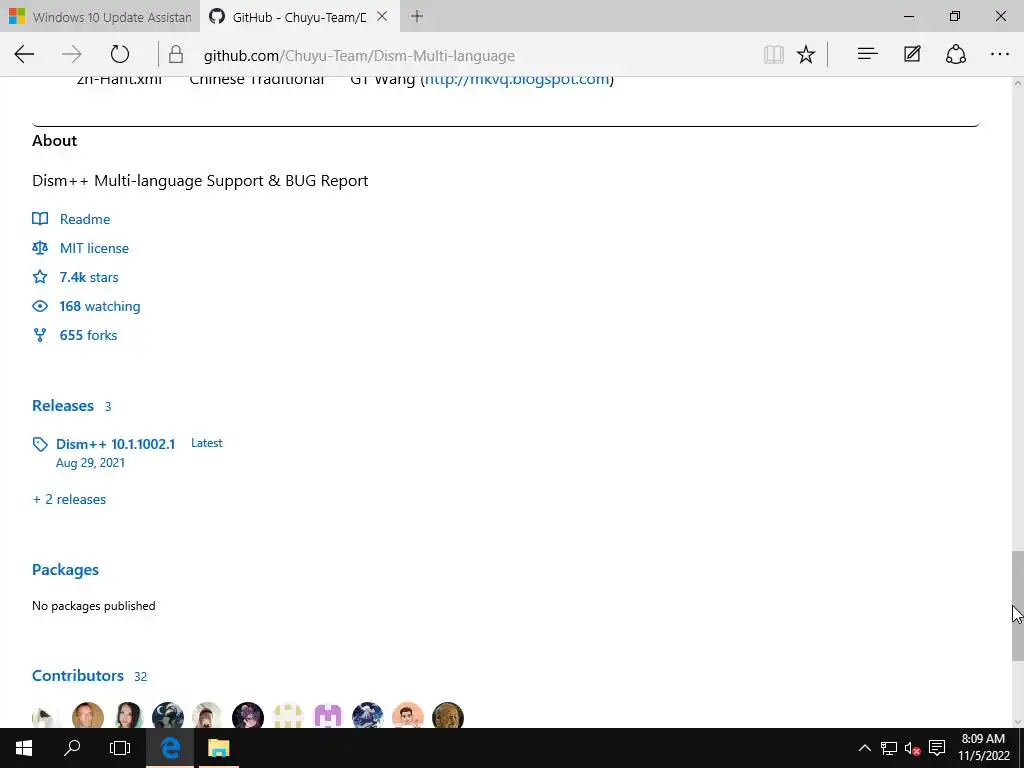The image size is (1024, 768).
Task: Open Reading view book icon
Action: (774, 55)
